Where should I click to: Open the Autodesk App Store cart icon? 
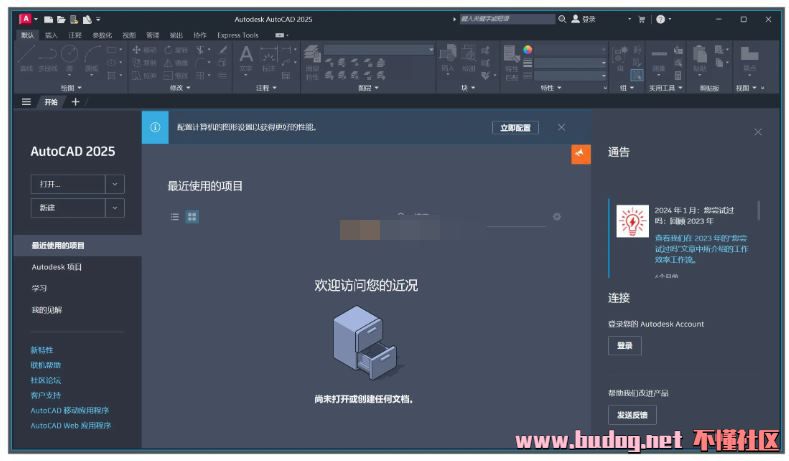642,20
